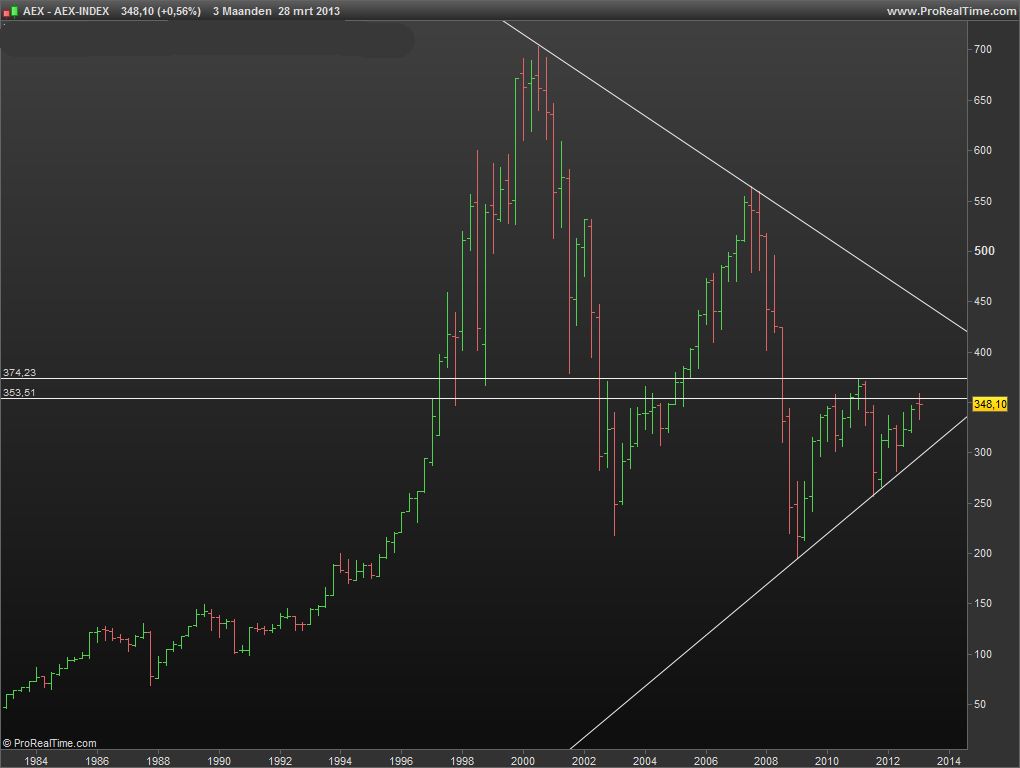
Task: Click the AEX - AEX-INDEX title label
Action: click(x=66, y=11)
